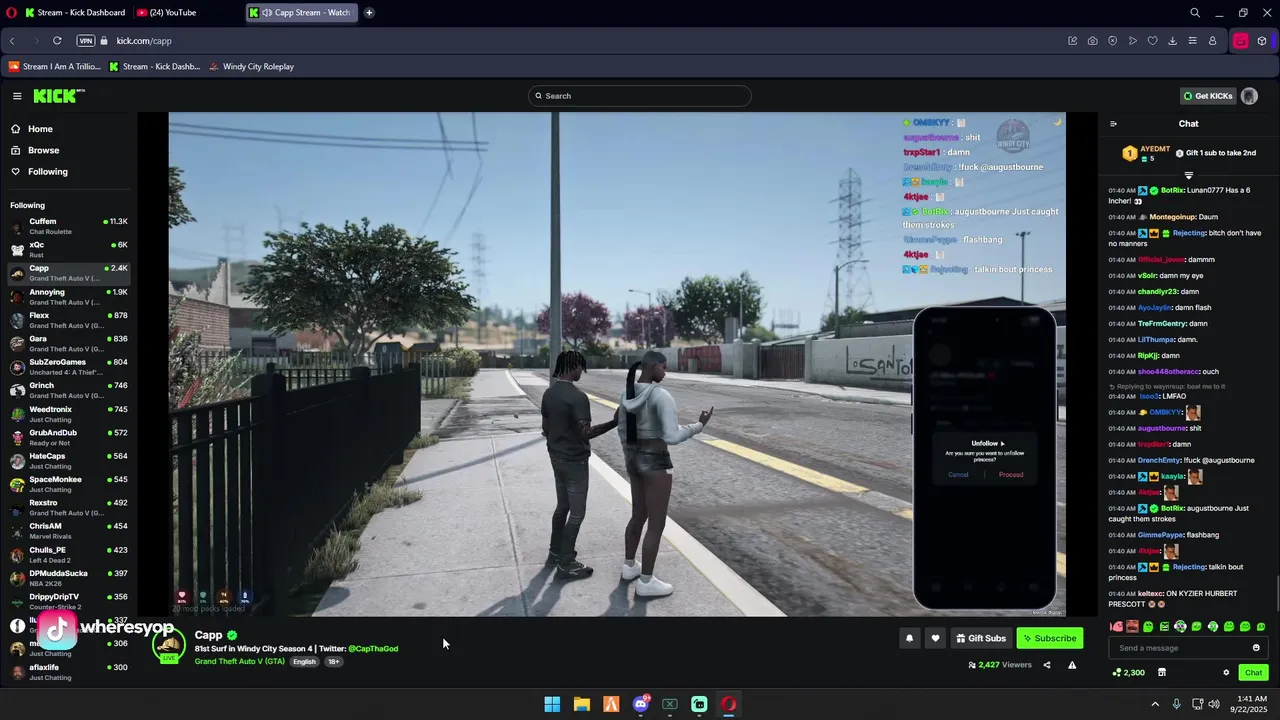Click the Get KICKs button
The height and width of the screenshot is (720, 1280).
[1208, 96]
